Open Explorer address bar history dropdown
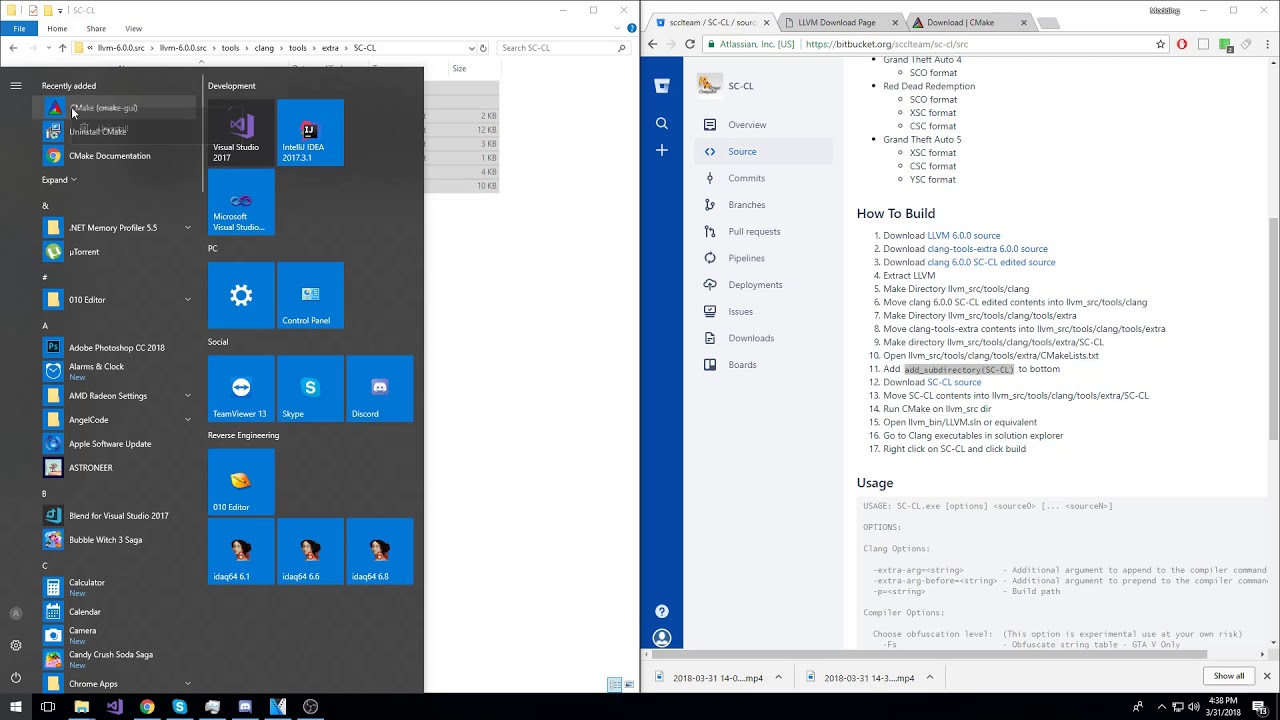 [472, 48]
